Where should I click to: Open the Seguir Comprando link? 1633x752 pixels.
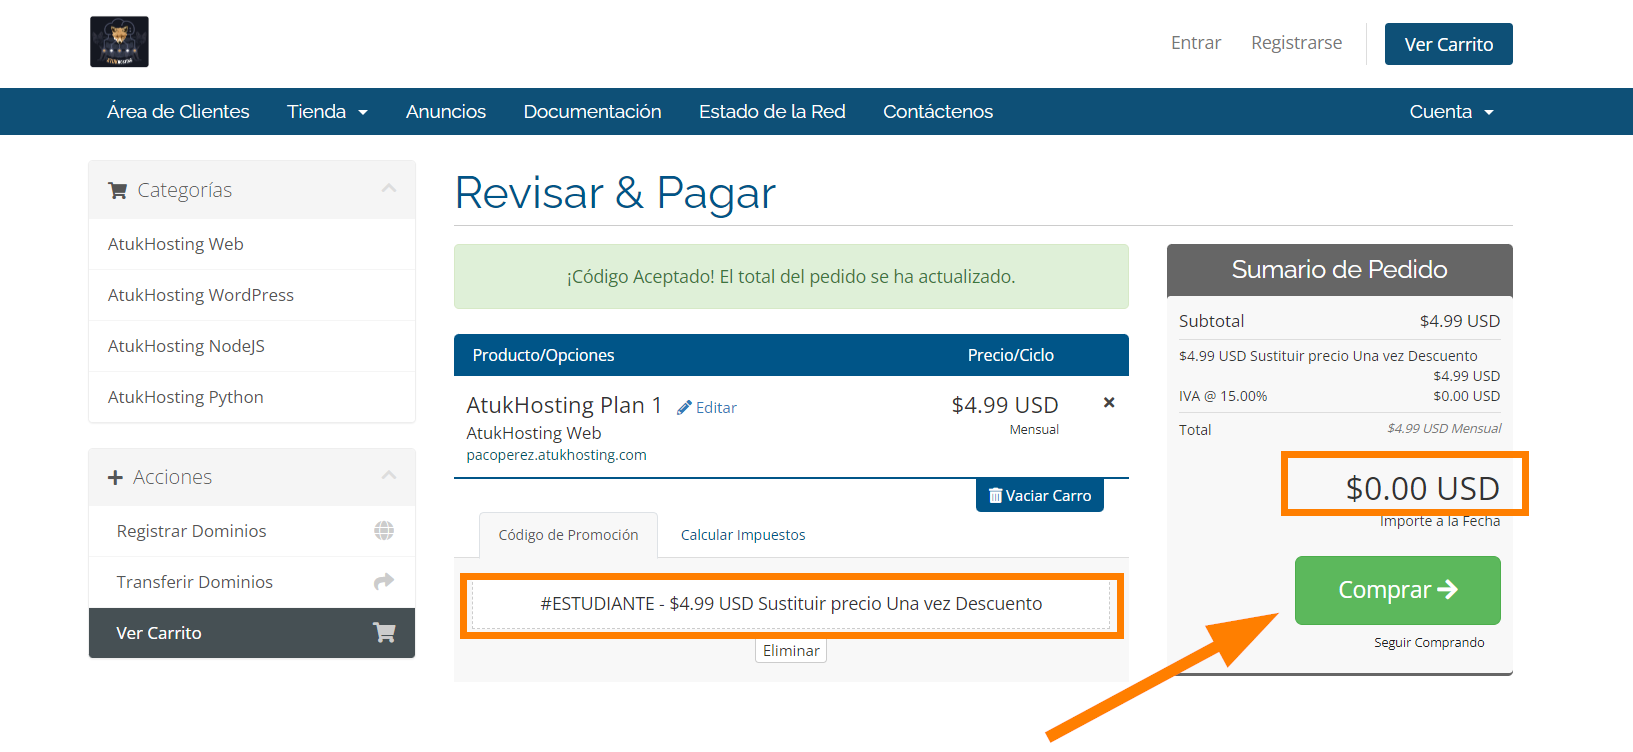1428,643
